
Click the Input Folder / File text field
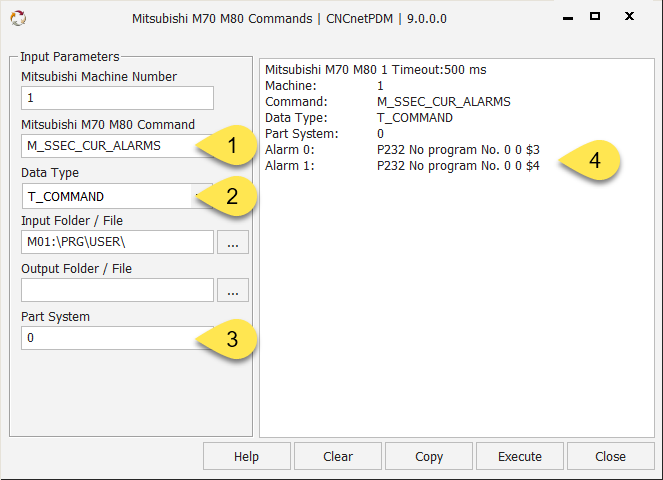117,242
